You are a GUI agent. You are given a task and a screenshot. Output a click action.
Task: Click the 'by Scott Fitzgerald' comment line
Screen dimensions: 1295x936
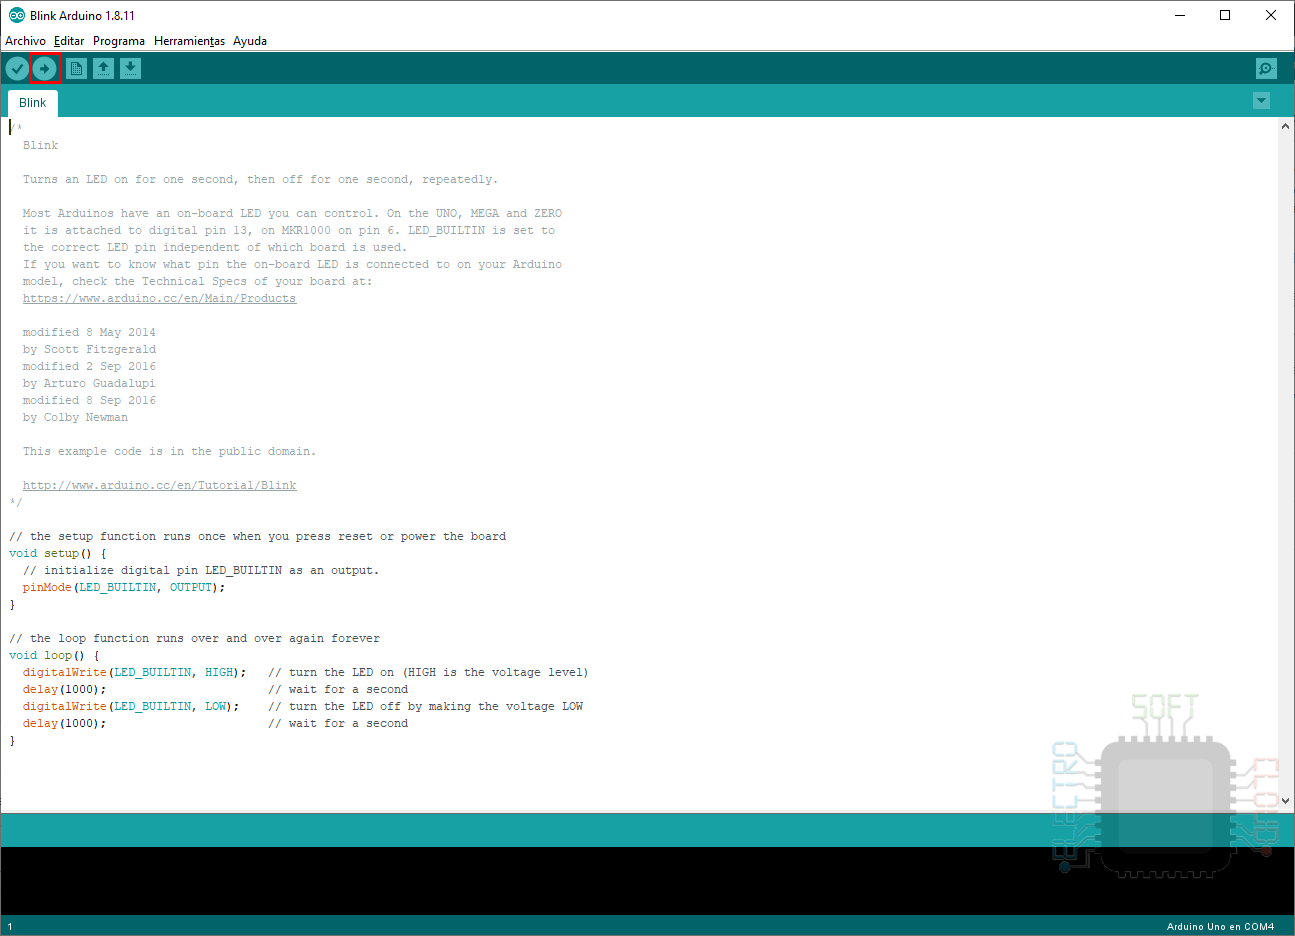tap(89, 349)
